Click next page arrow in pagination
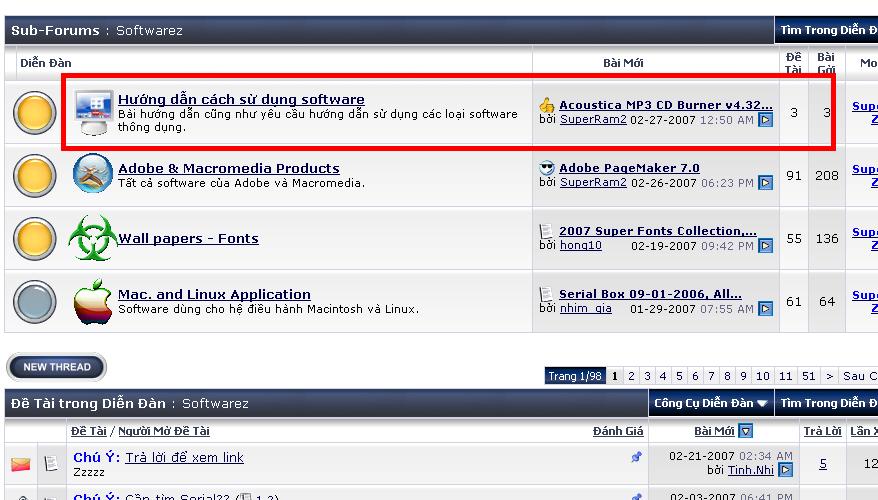This screenshot has width=878, height=500. click(829, 376)
